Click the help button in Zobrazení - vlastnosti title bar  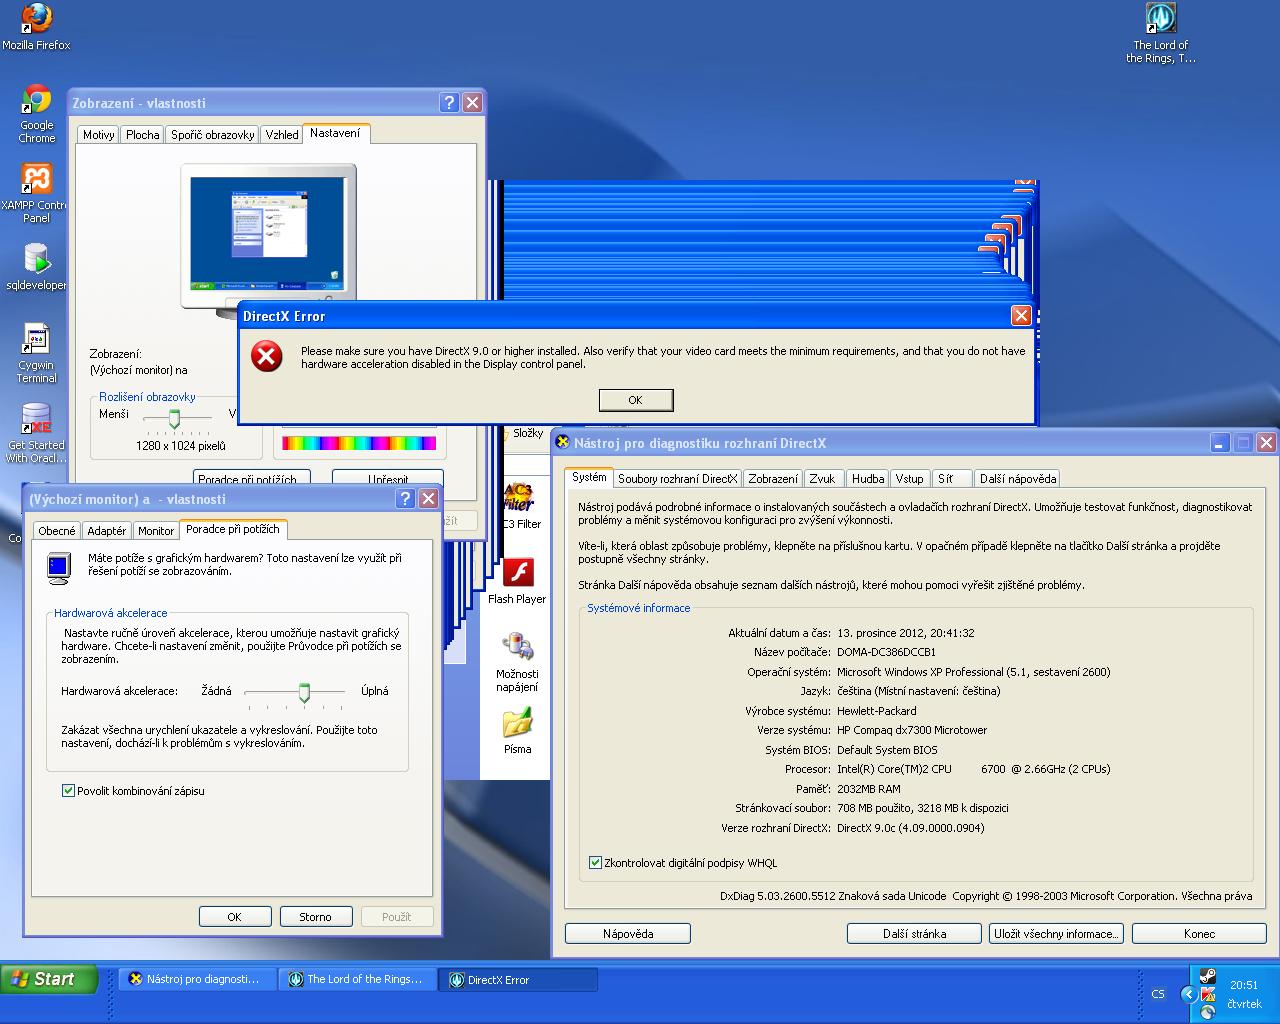point(449,102)
